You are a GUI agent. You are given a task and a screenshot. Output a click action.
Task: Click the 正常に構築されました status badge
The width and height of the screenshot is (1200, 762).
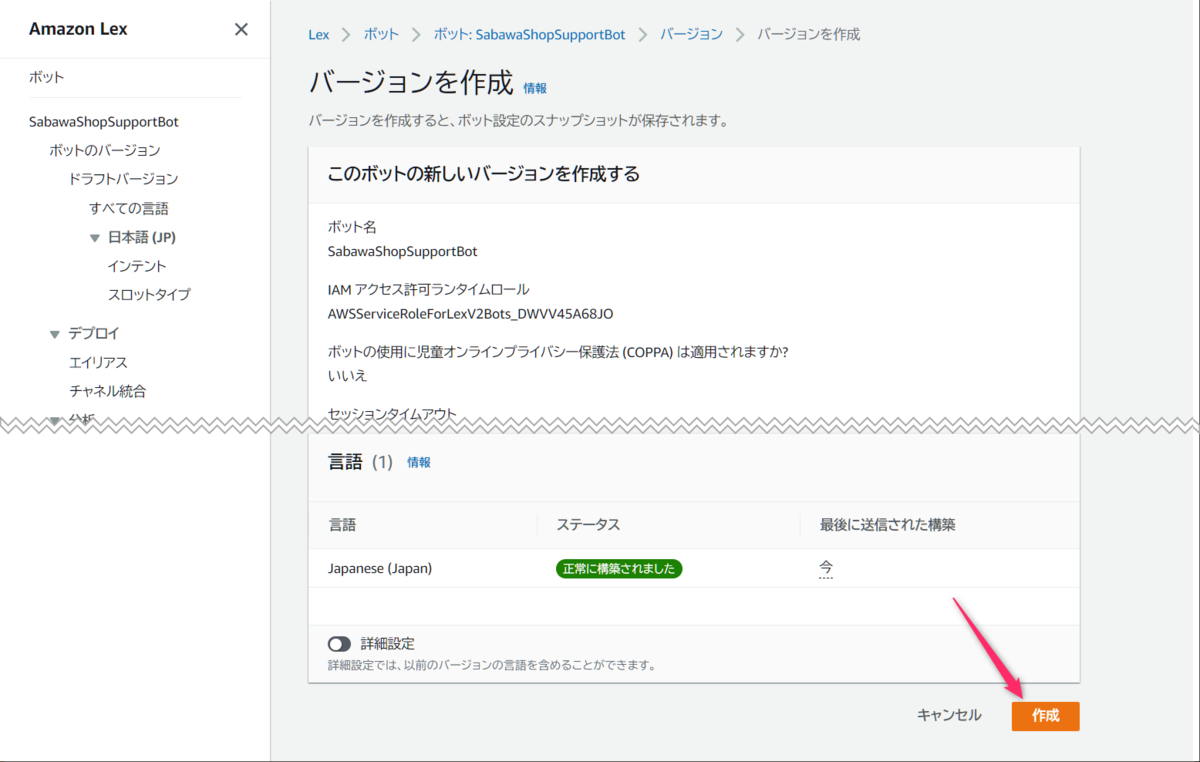pyautogui.click(x=619, y=568)
